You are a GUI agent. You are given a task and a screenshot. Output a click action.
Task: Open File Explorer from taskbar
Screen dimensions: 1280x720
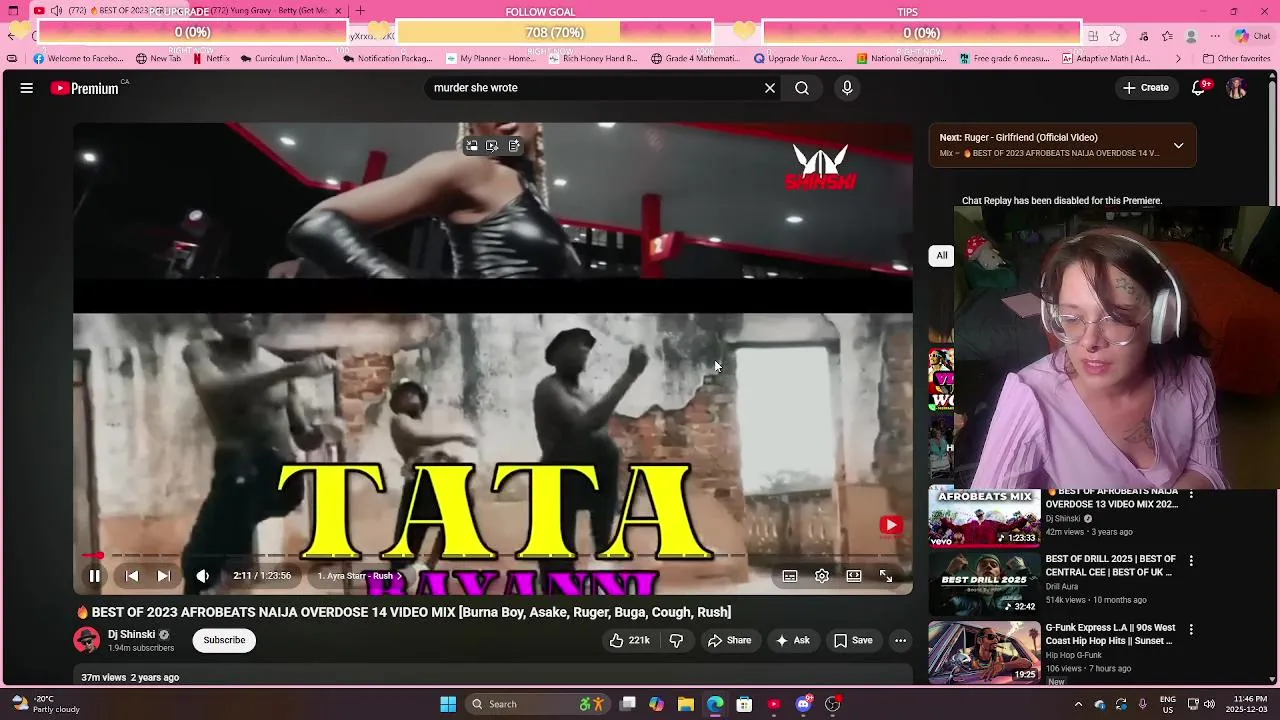pos(686,704)
